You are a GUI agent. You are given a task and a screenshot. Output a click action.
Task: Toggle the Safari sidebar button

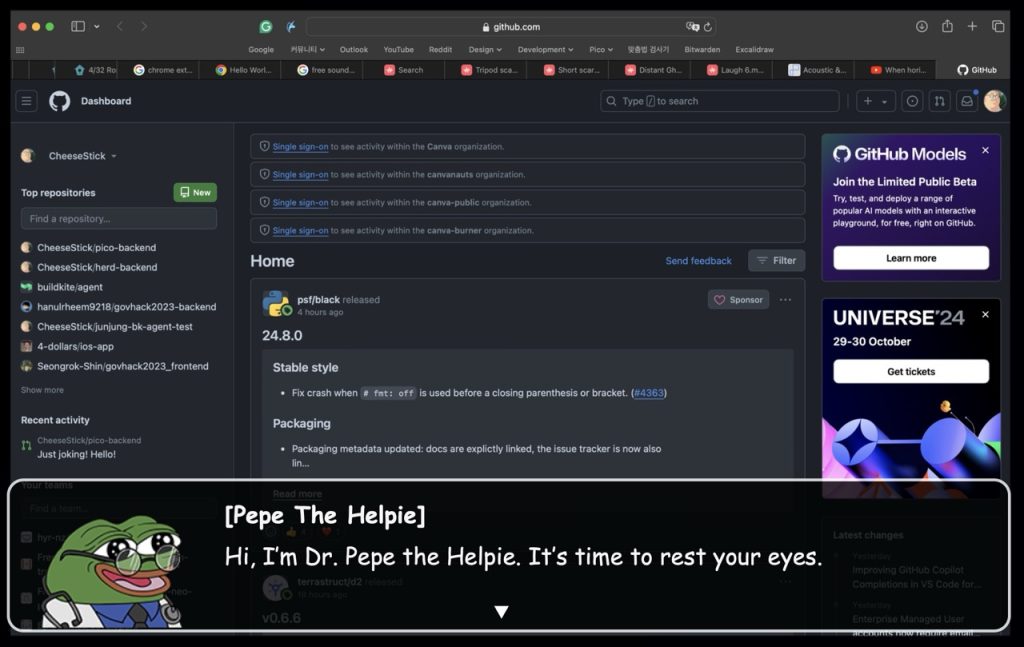click(x=78, y=26)
